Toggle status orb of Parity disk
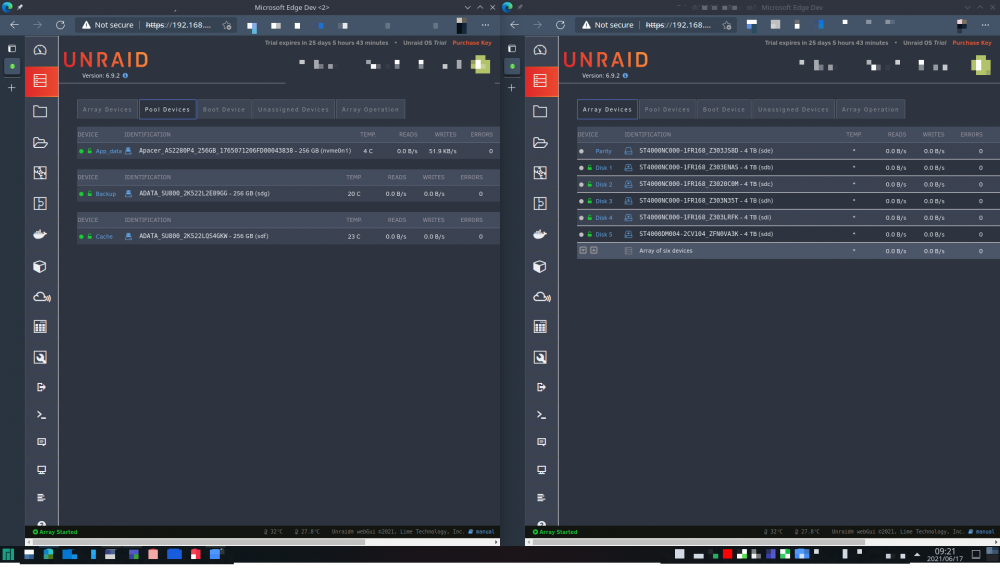This screenshot has height=583, width=1000. [x=581, y=151]
